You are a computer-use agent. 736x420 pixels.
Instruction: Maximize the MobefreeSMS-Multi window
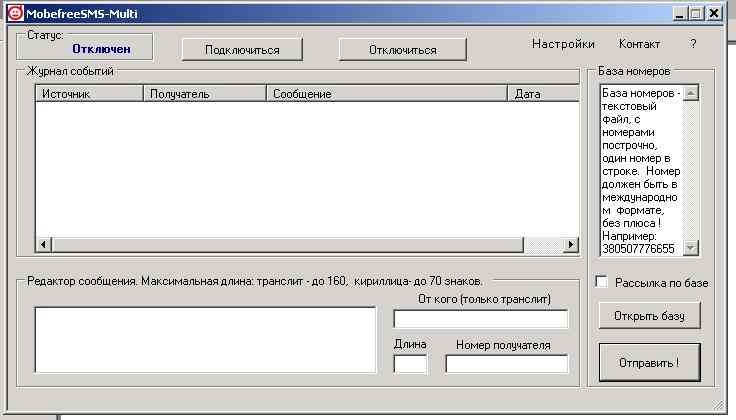tap(696, 14)
